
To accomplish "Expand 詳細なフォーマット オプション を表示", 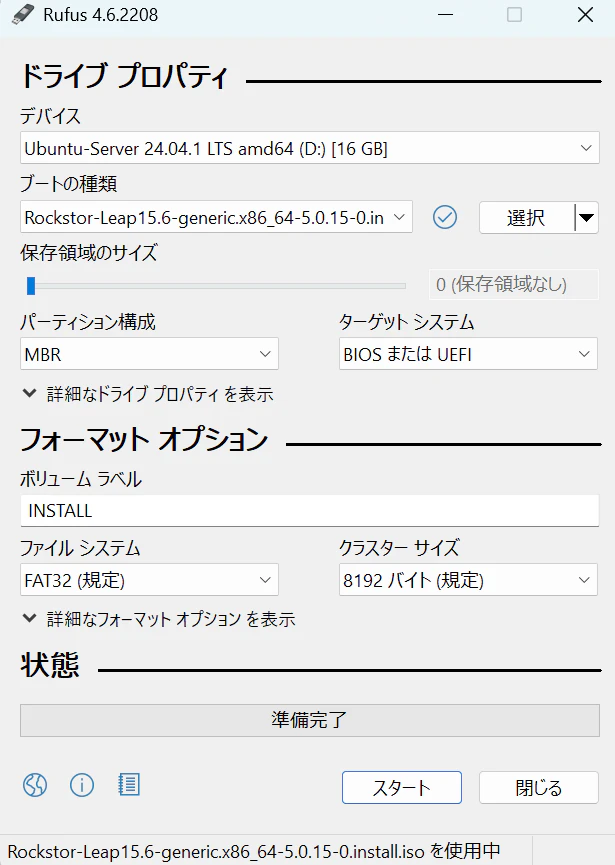I will [x=159, y=619].
